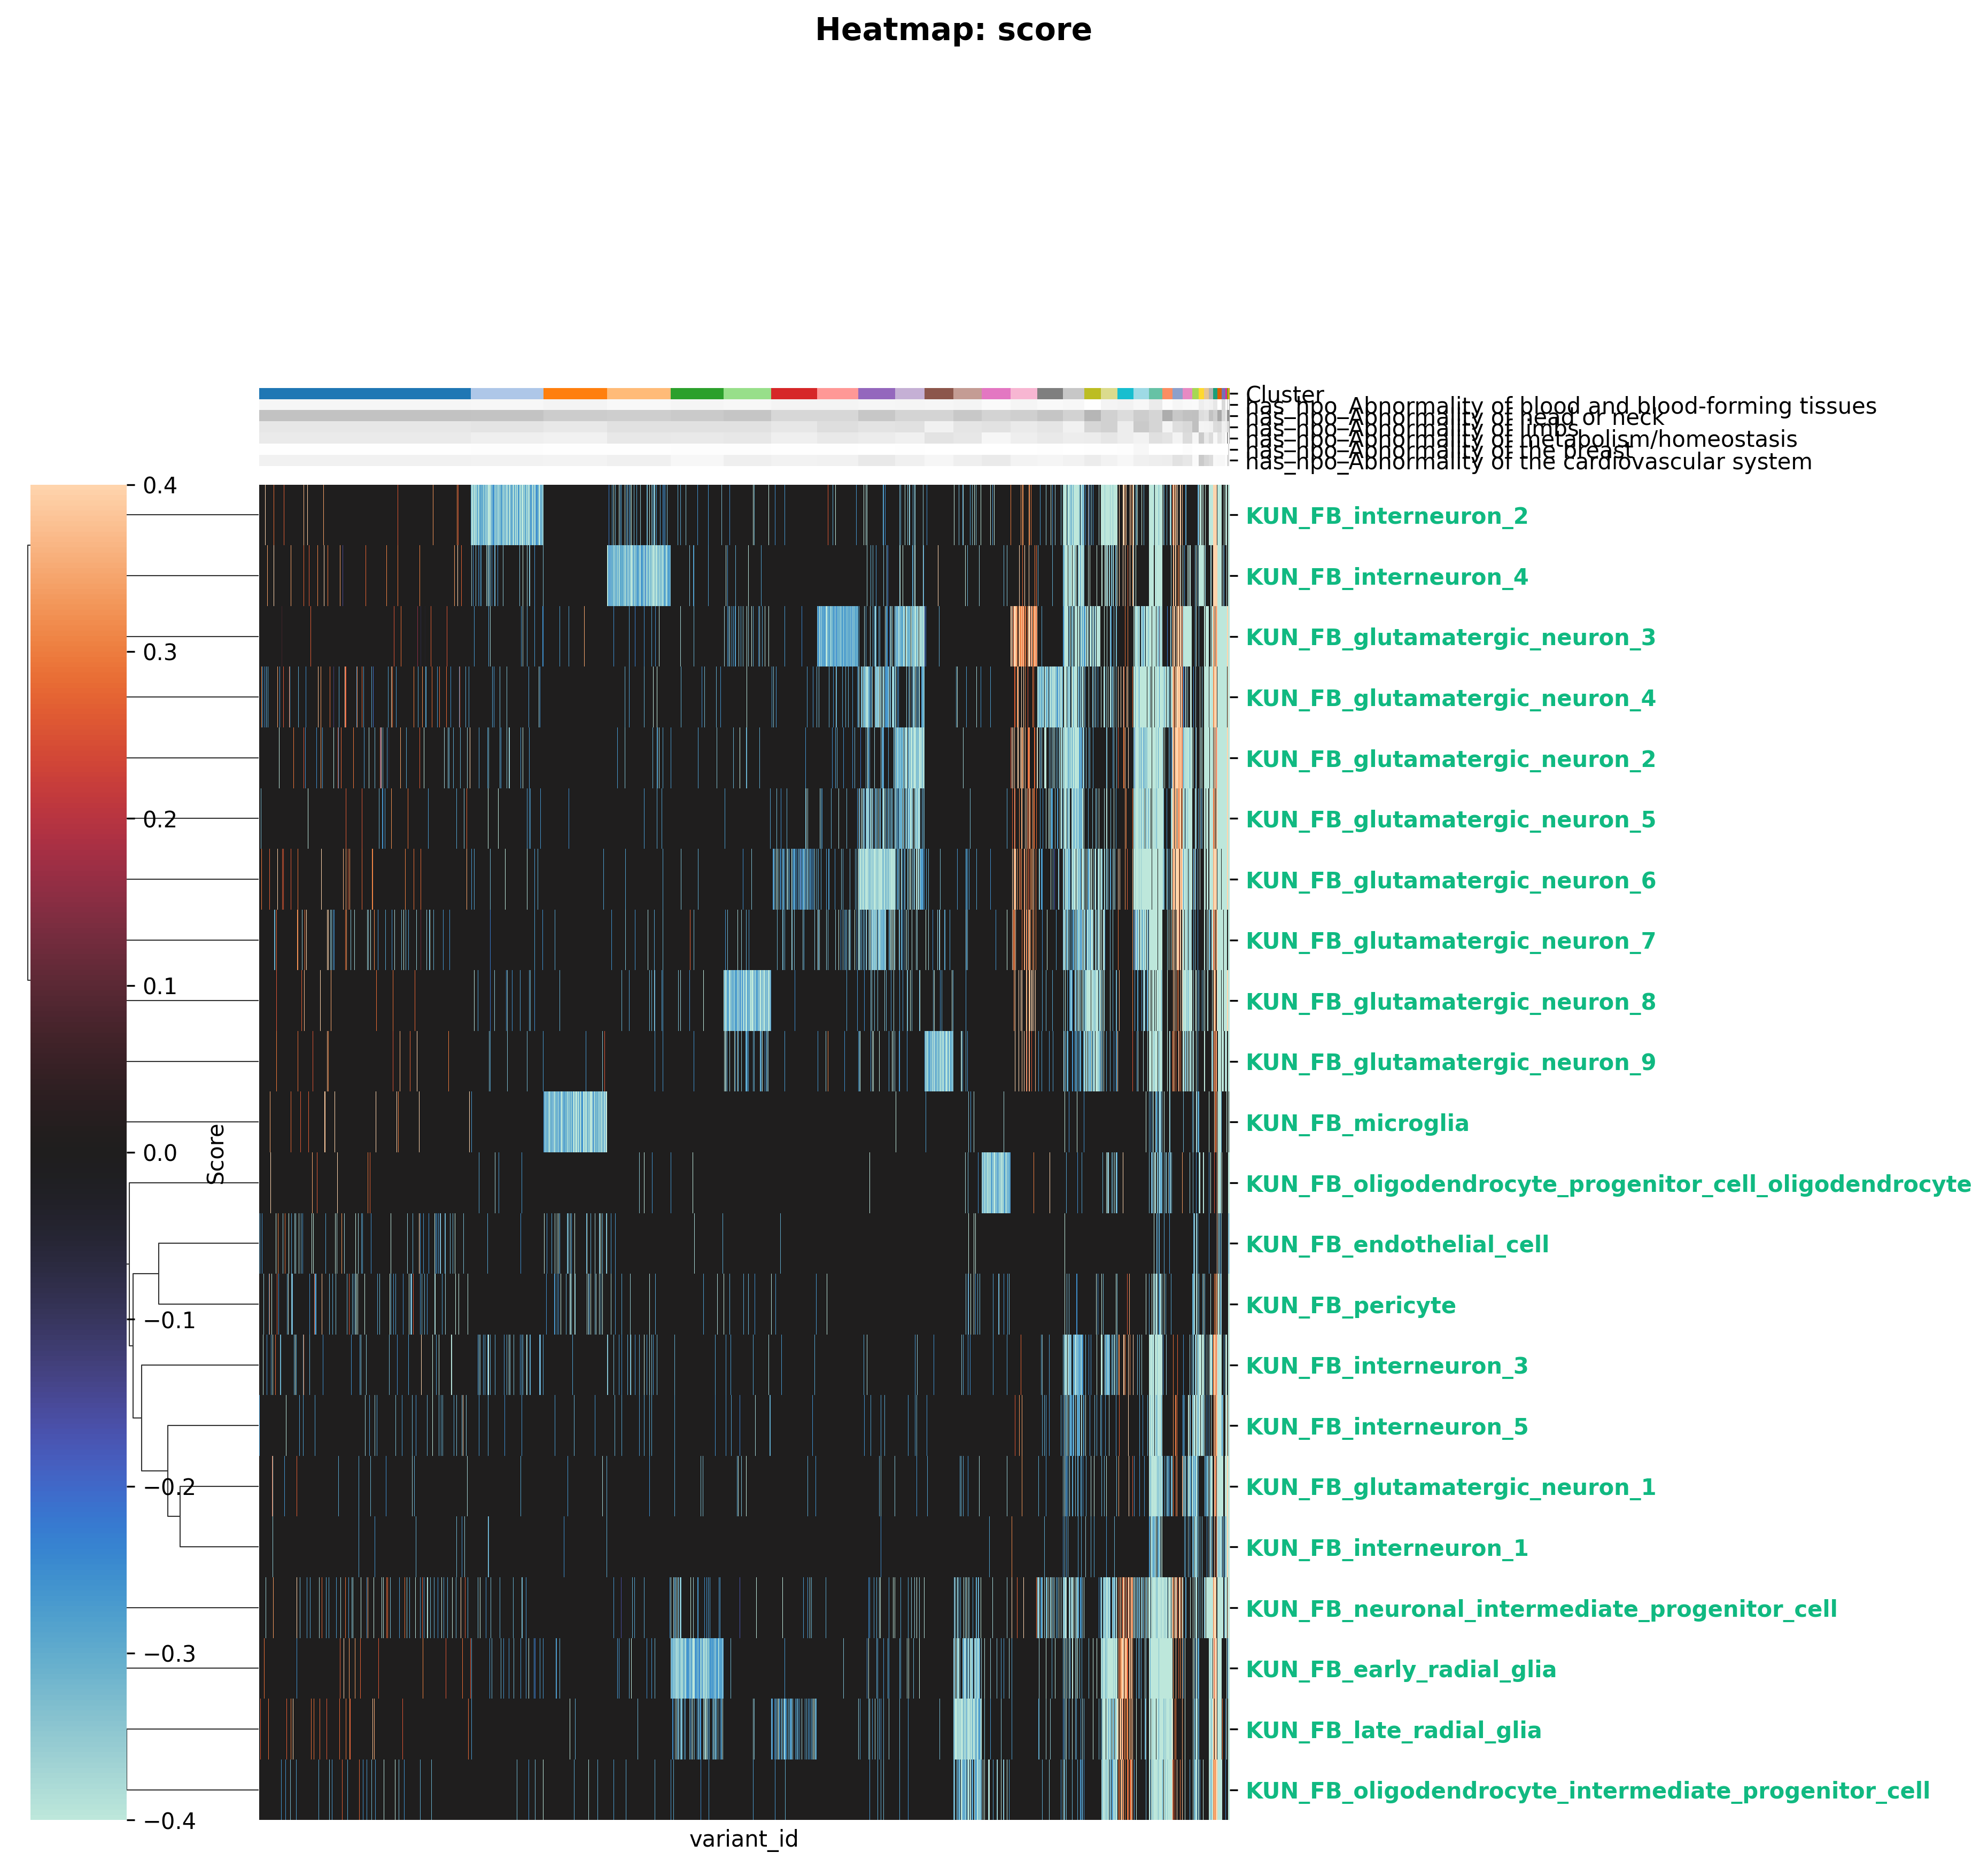The height and width of the screenshot is (1868, 1988).
Task: Select the KUN_FB_glutamatergic_neuron_3 label
Action: pyautogui.click(x=1450, y=638)
